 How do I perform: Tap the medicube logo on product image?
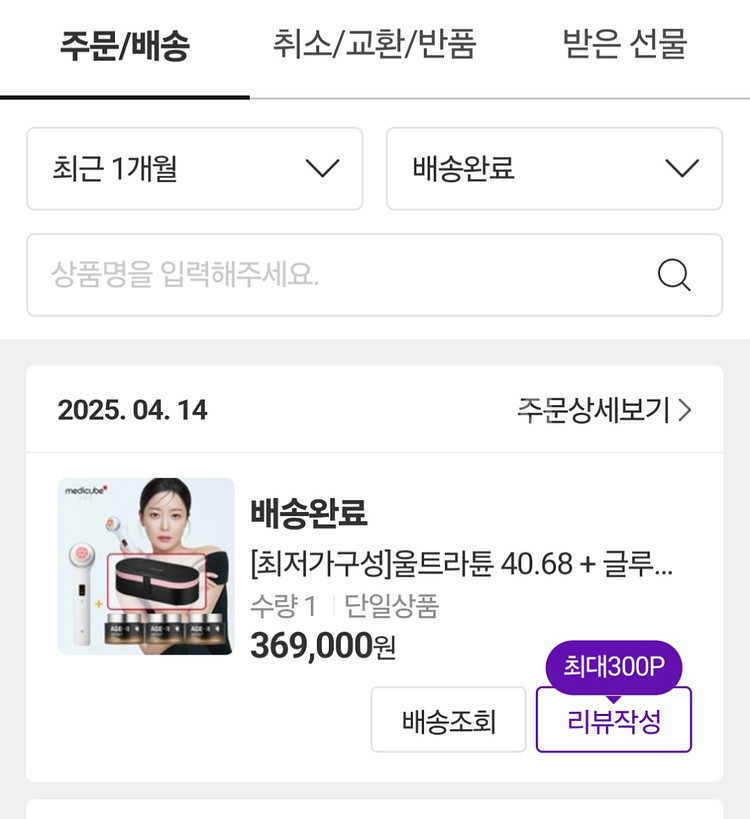tap(86, 490)
